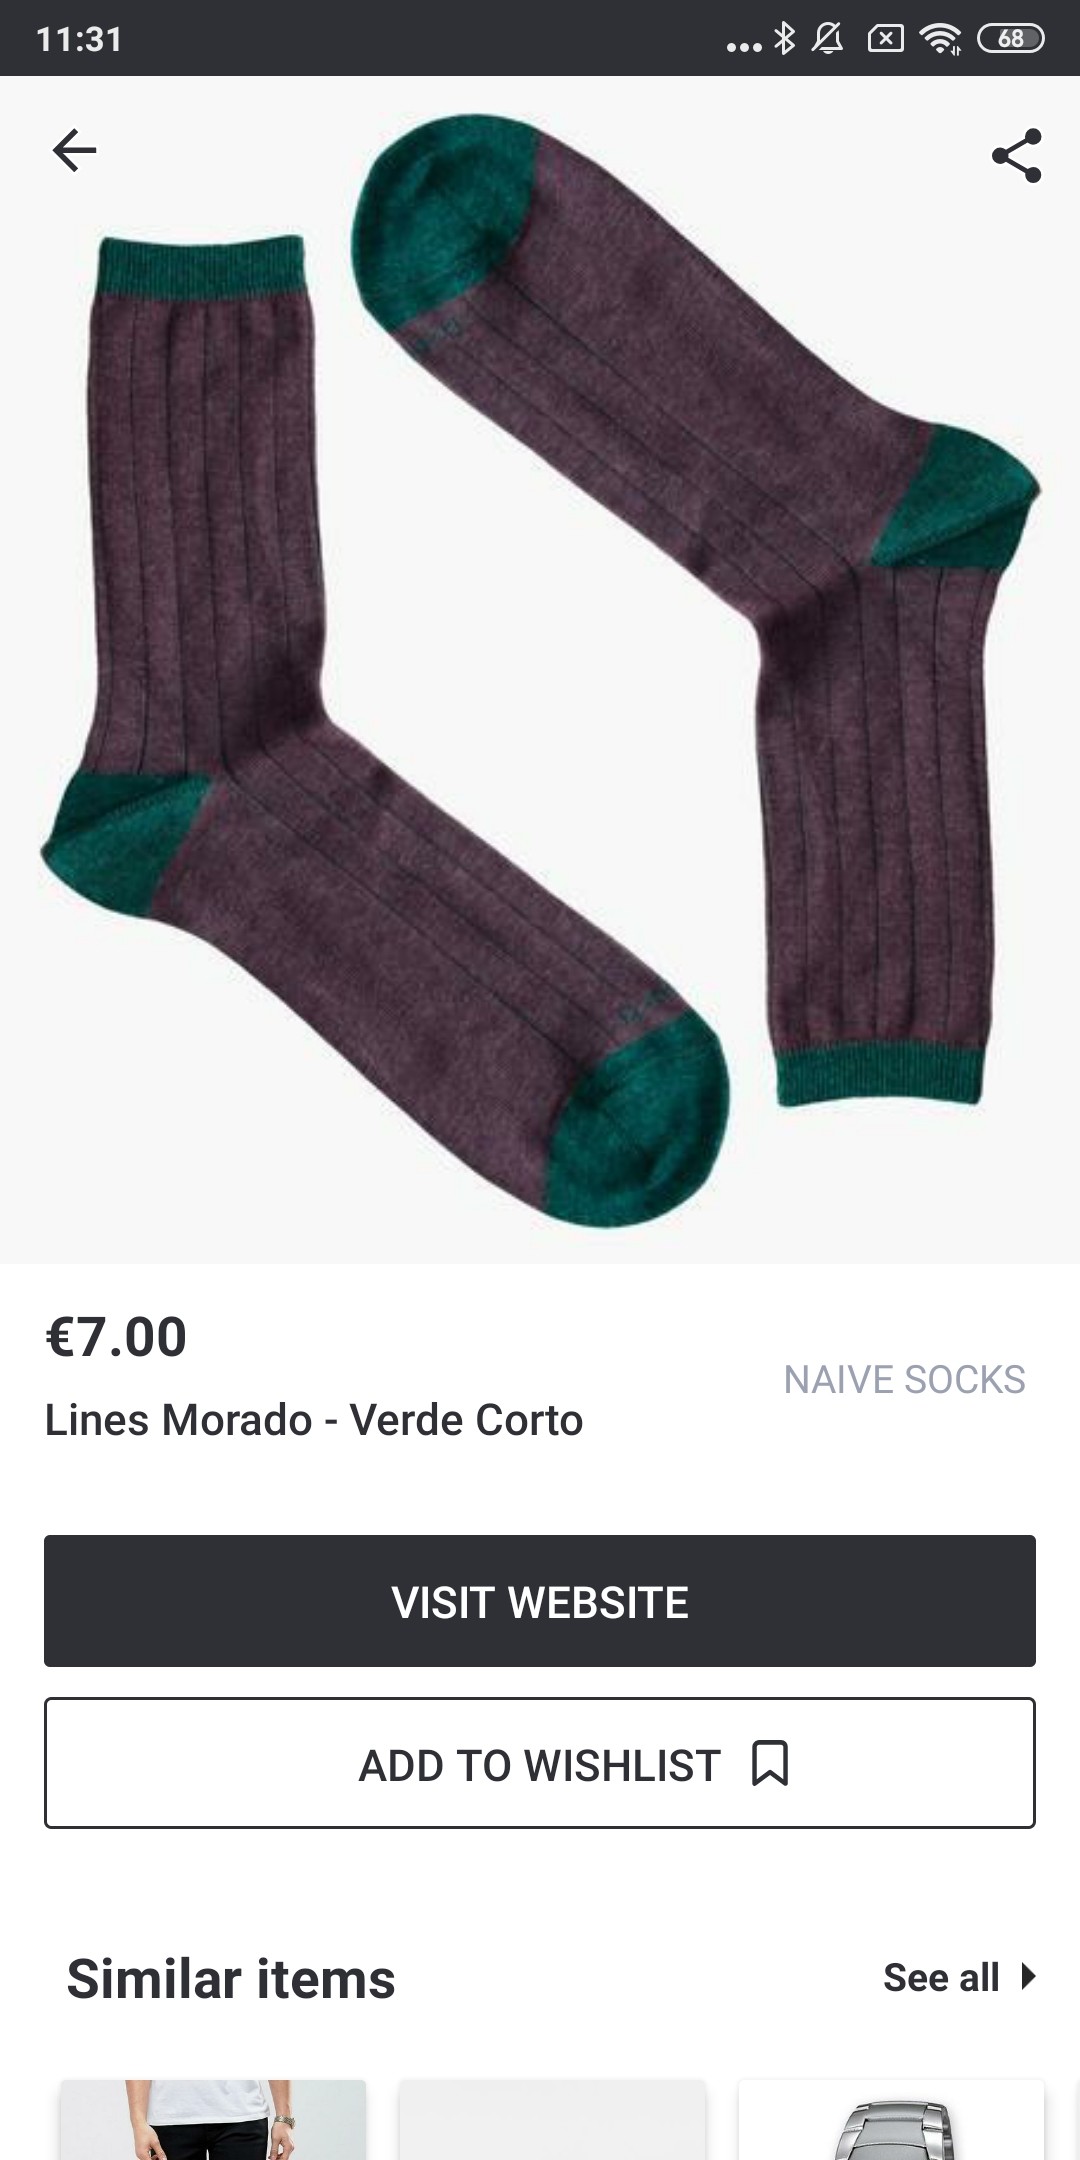
Task: Tap the Bluetooth status icon
Action: (x=785, y=38)
